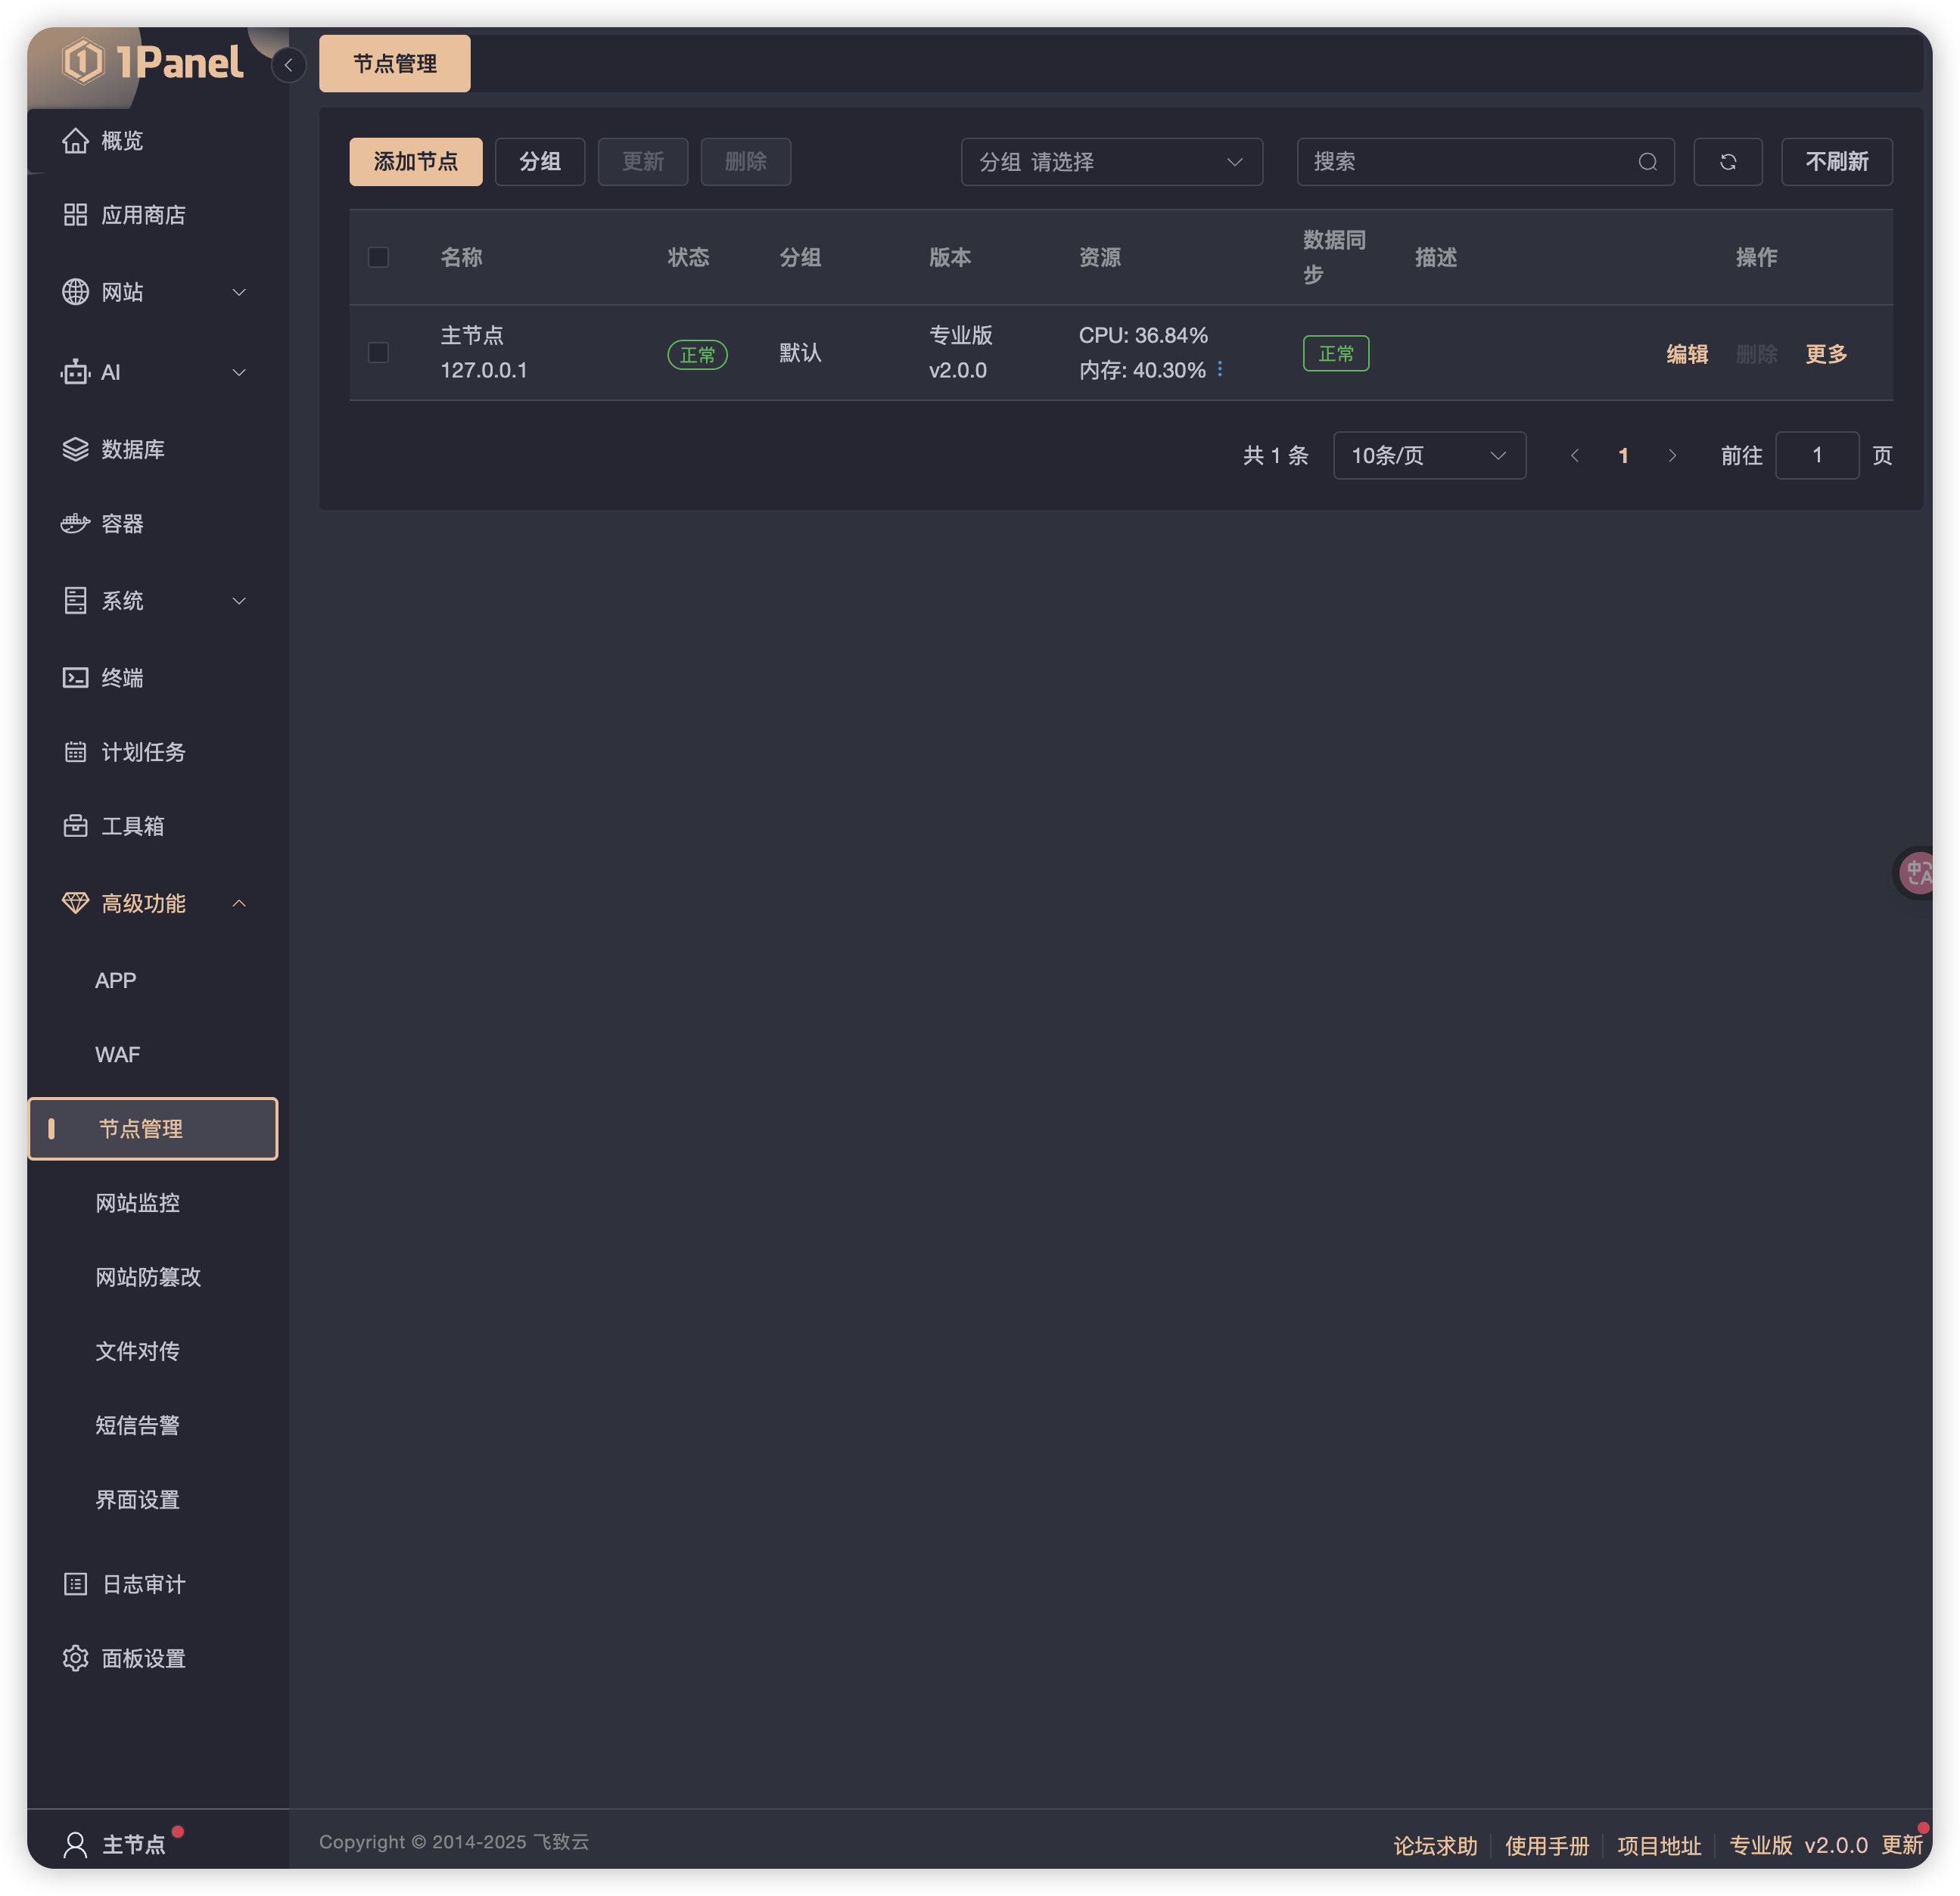Check the 主节点 row checkbox
Screen dimensions: 1960x1896
pyautogui.click(x=378, y=352)
